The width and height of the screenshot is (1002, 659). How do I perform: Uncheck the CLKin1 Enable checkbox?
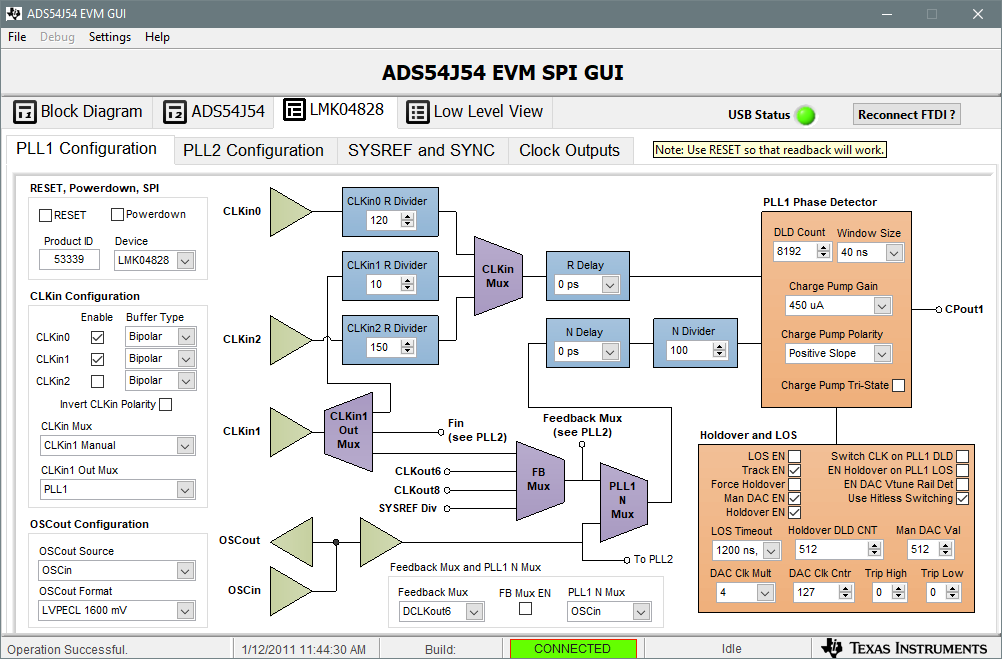[97, 359]
